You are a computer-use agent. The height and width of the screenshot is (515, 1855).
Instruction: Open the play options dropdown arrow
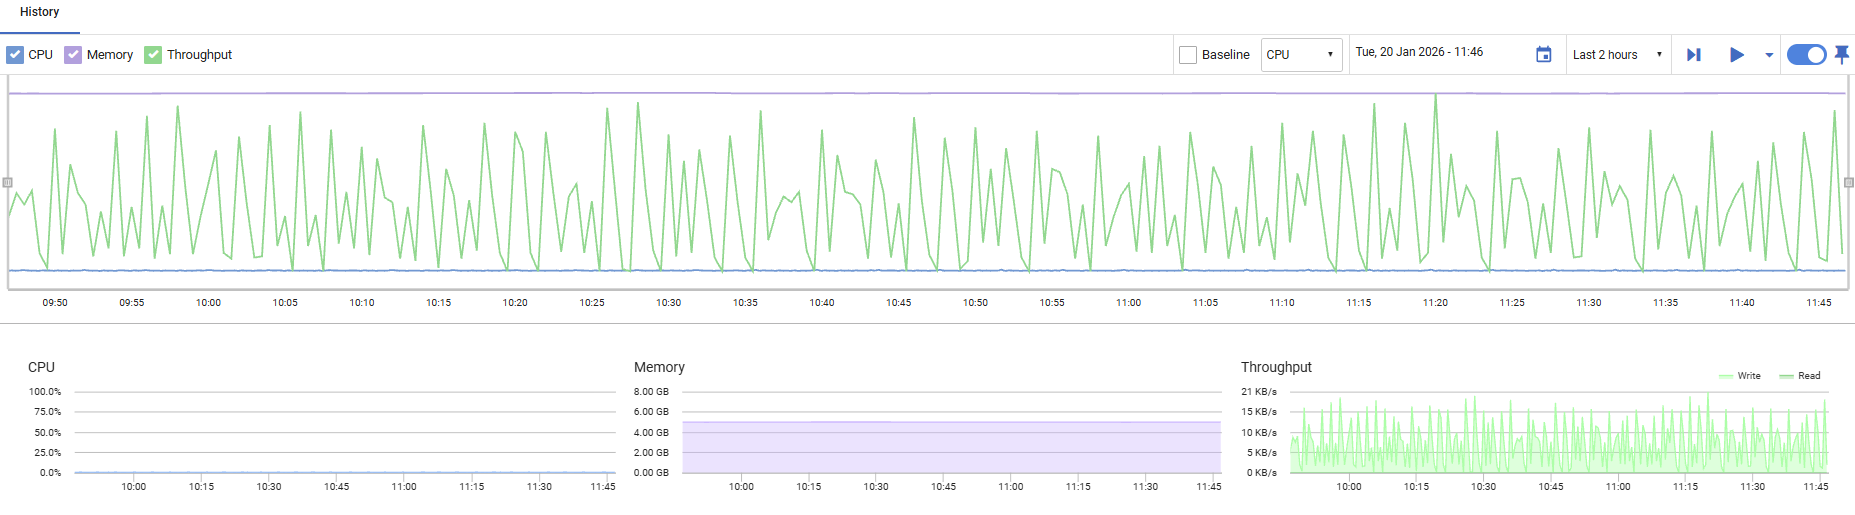pos(1769,55)
